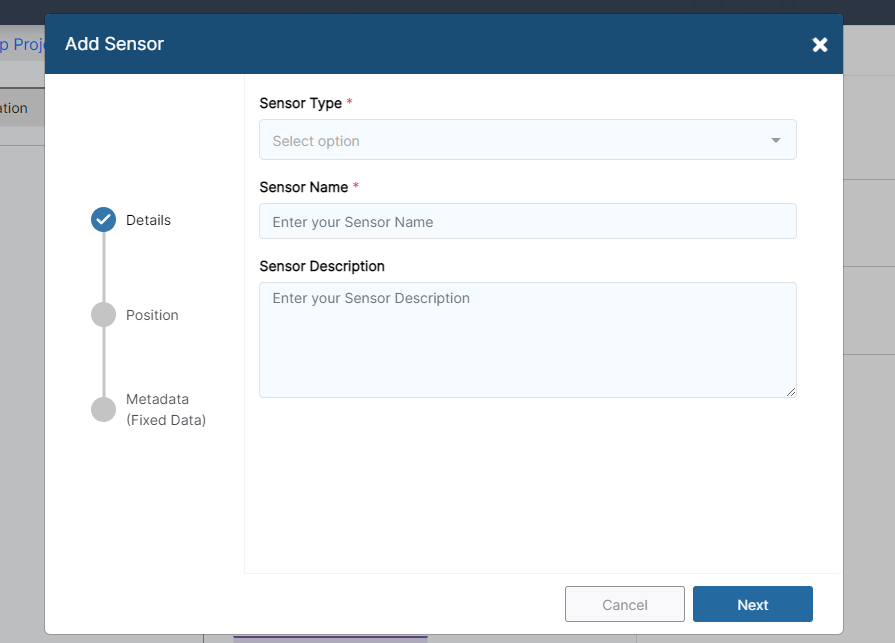The width and height of the screenshot is (895, 643).
Task: Click the X icon in the dialog header
Action: tap(819, 44)
